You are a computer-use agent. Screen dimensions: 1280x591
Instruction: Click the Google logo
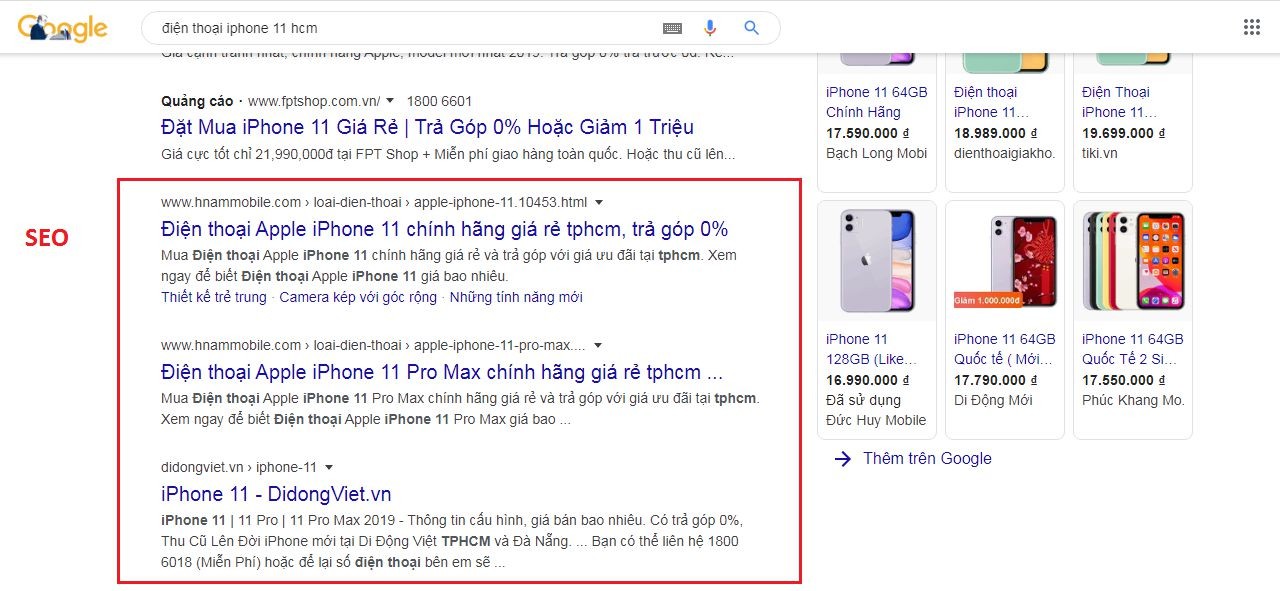[62, 28]
